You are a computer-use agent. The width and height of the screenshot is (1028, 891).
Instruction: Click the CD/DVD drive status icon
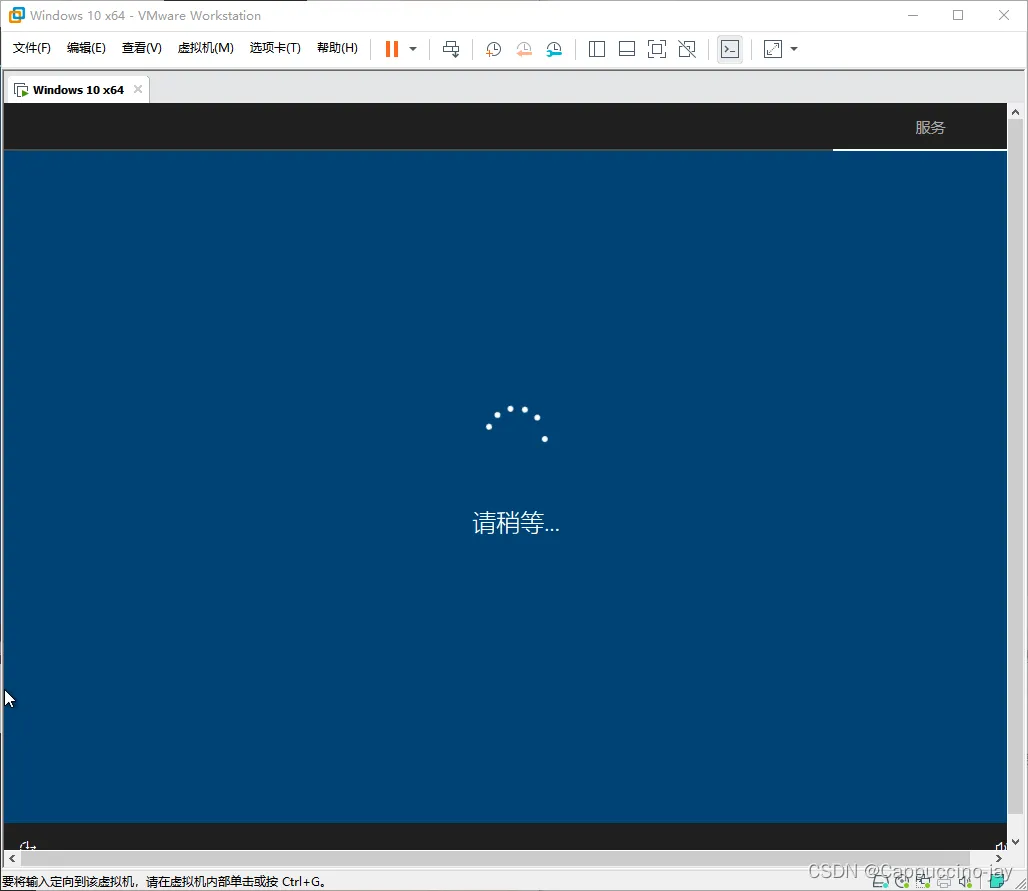(902, 882)
